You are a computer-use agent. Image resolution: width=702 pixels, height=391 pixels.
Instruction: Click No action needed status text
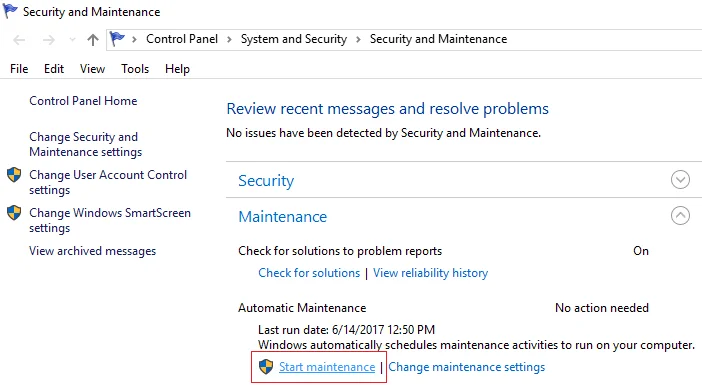(602, 308)
